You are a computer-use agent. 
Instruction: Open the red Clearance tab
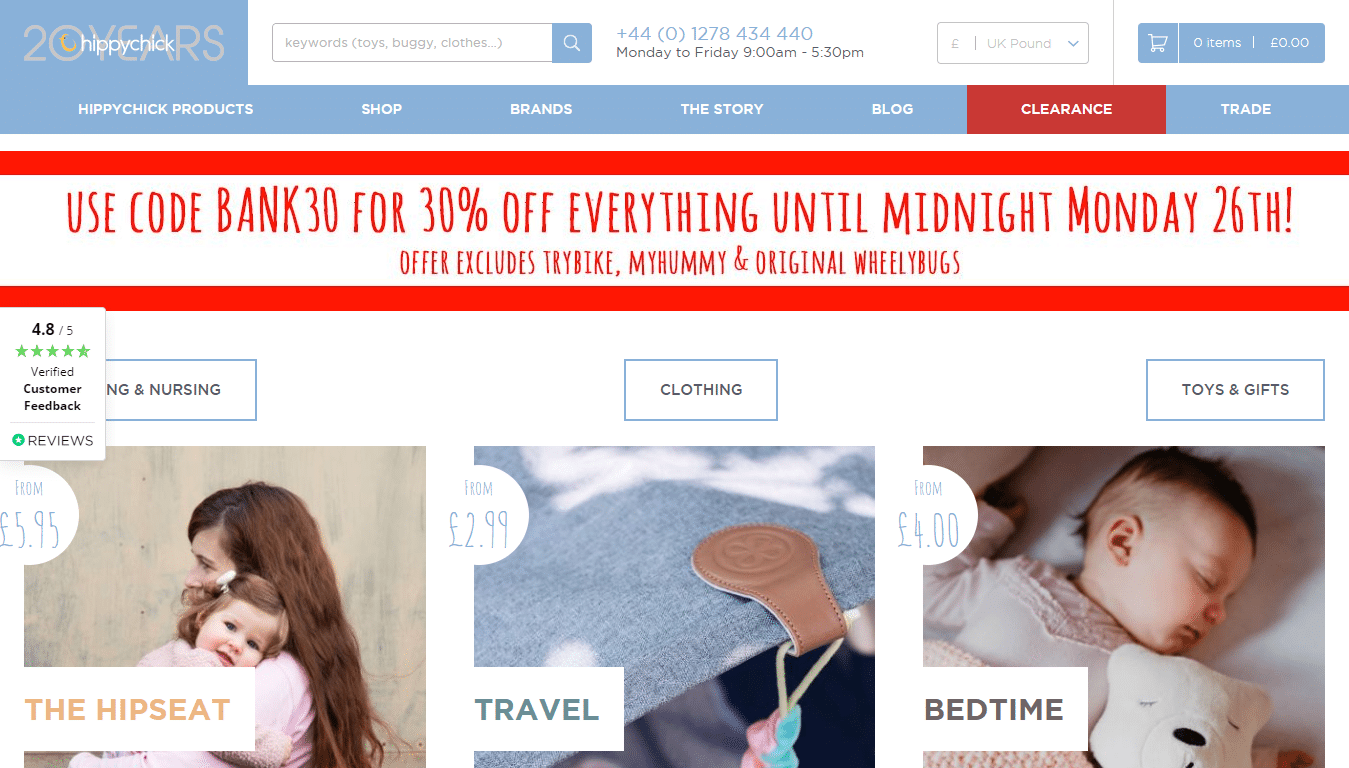click(x=1066, y=109)
